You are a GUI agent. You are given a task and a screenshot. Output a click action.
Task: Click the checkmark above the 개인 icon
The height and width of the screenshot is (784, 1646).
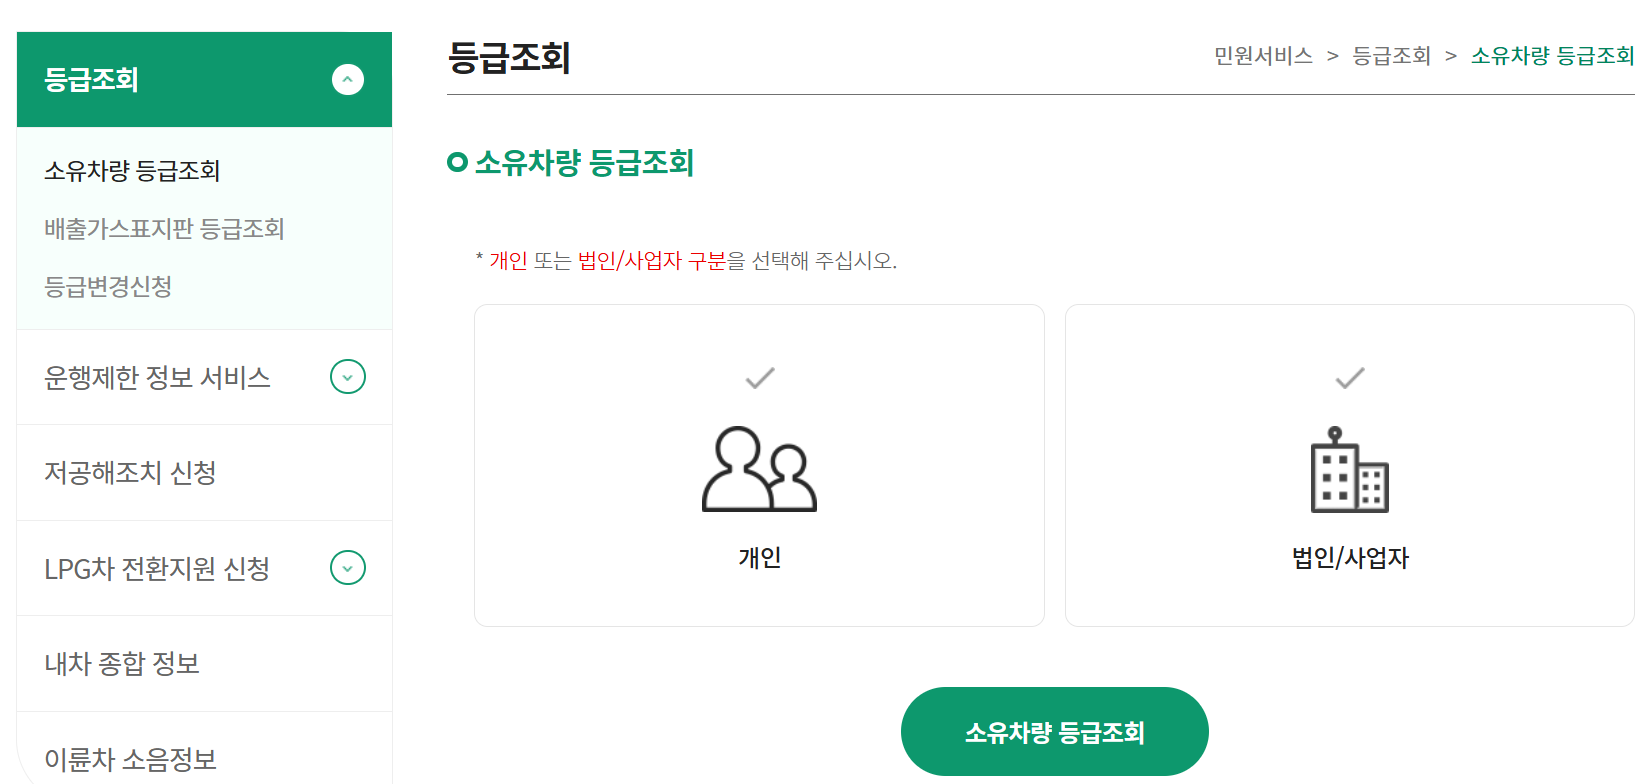[x=758, y=378]
